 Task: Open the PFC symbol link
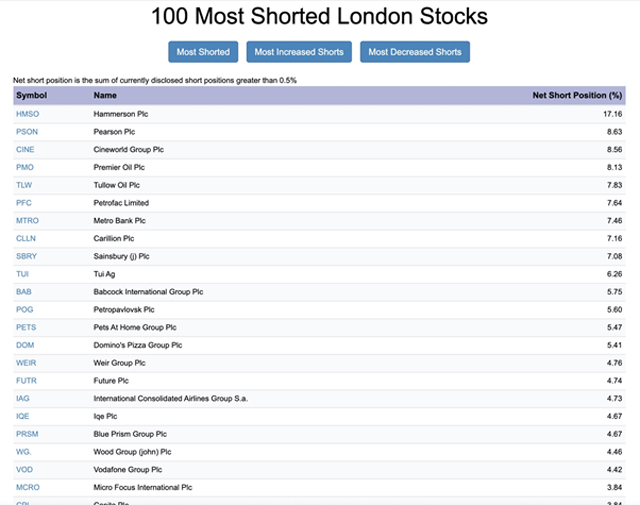pos(24,203)
